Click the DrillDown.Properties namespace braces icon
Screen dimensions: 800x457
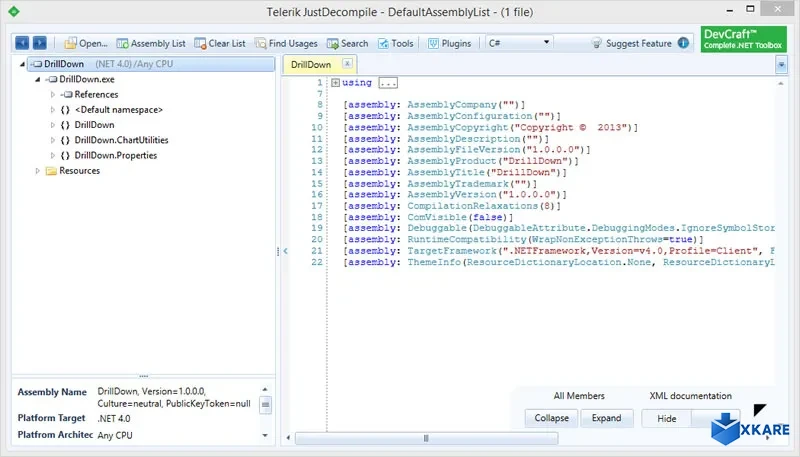(x=65, y=156)
